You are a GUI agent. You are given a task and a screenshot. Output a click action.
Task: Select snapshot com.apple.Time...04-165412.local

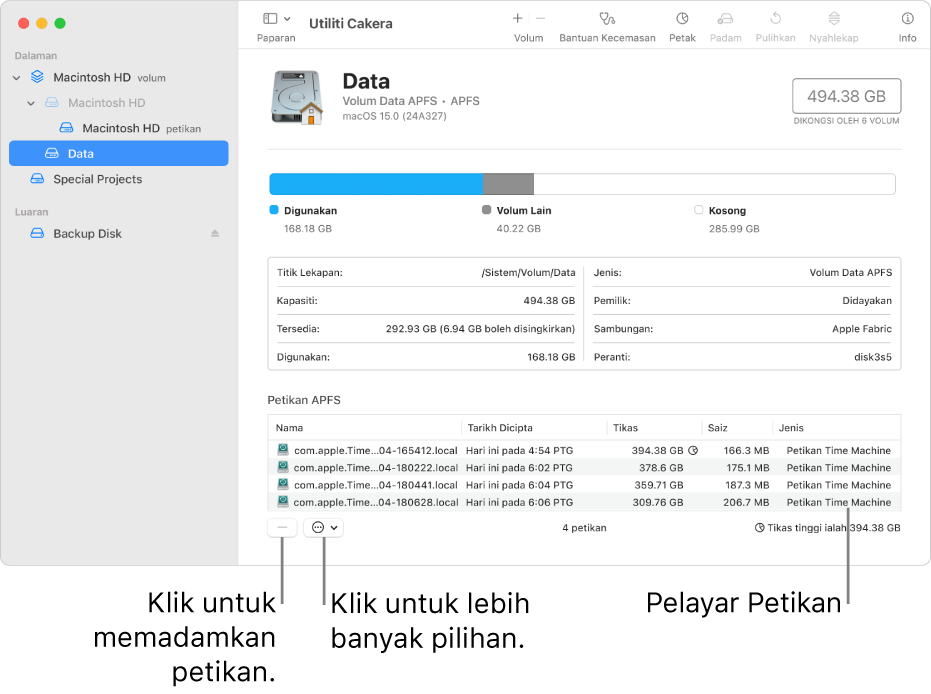[x=584, y=451]
